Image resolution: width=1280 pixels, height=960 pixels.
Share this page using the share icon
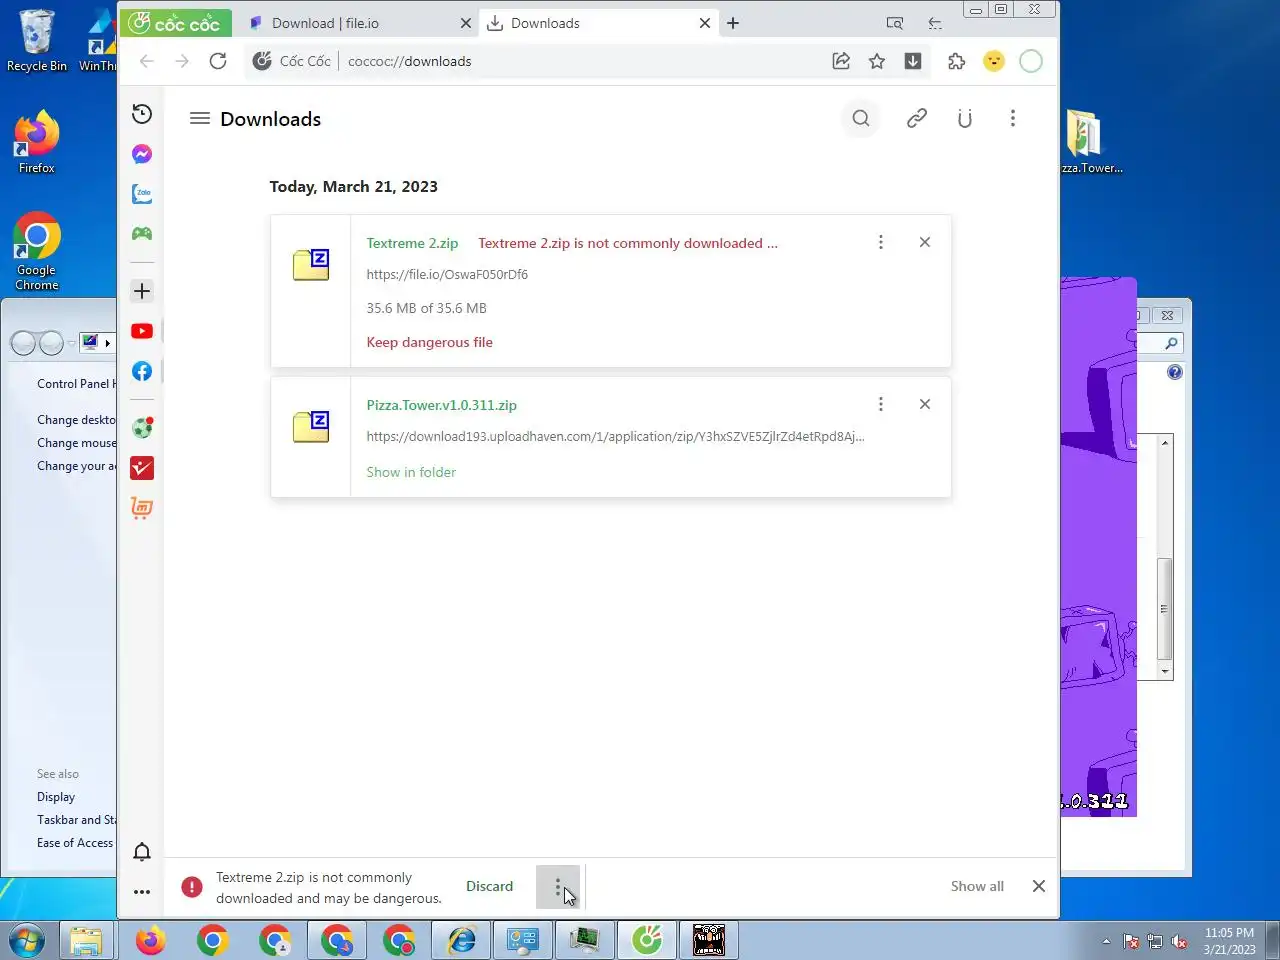coord(841,61)
